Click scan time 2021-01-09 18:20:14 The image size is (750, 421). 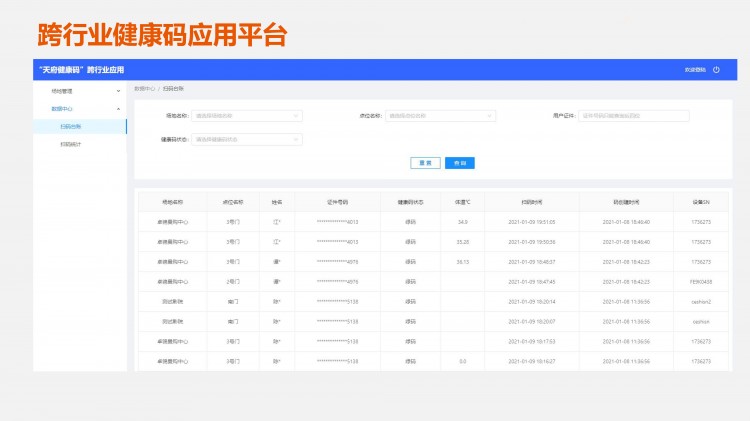[x=532, y=302]
